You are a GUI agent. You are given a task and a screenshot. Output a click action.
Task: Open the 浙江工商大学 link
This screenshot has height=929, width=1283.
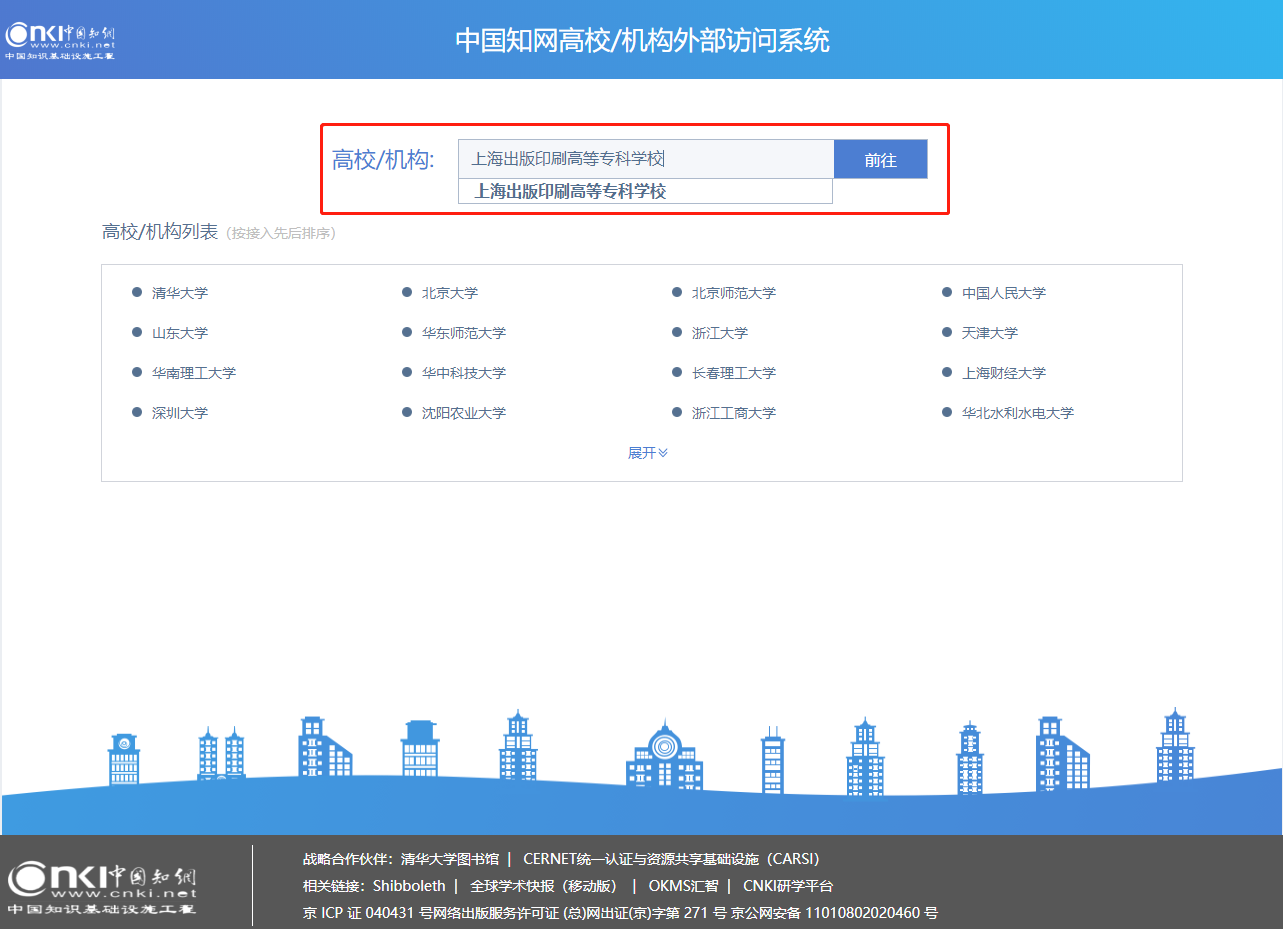(x=734, y=413)
